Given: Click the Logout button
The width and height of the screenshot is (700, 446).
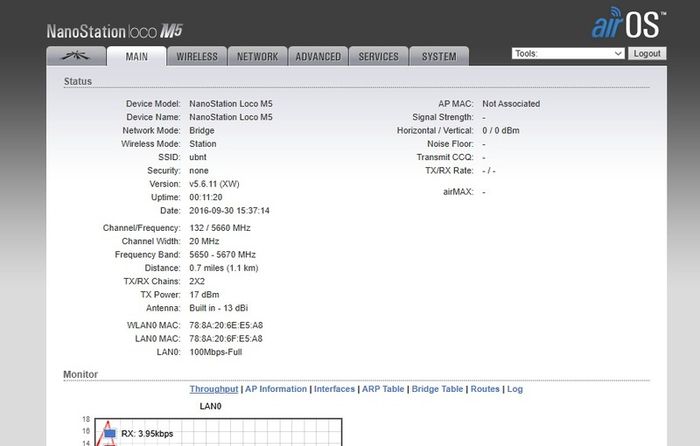Looking at the screenshot, I should (x=647, y=54).
